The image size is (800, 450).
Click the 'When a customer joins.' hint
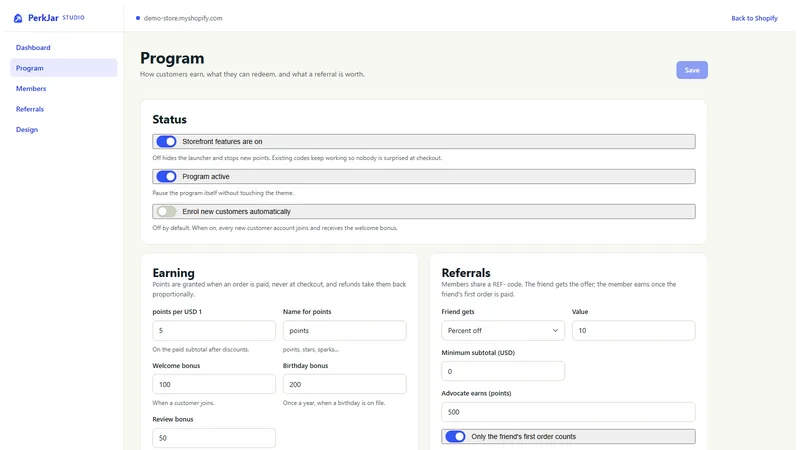(183, 403)
